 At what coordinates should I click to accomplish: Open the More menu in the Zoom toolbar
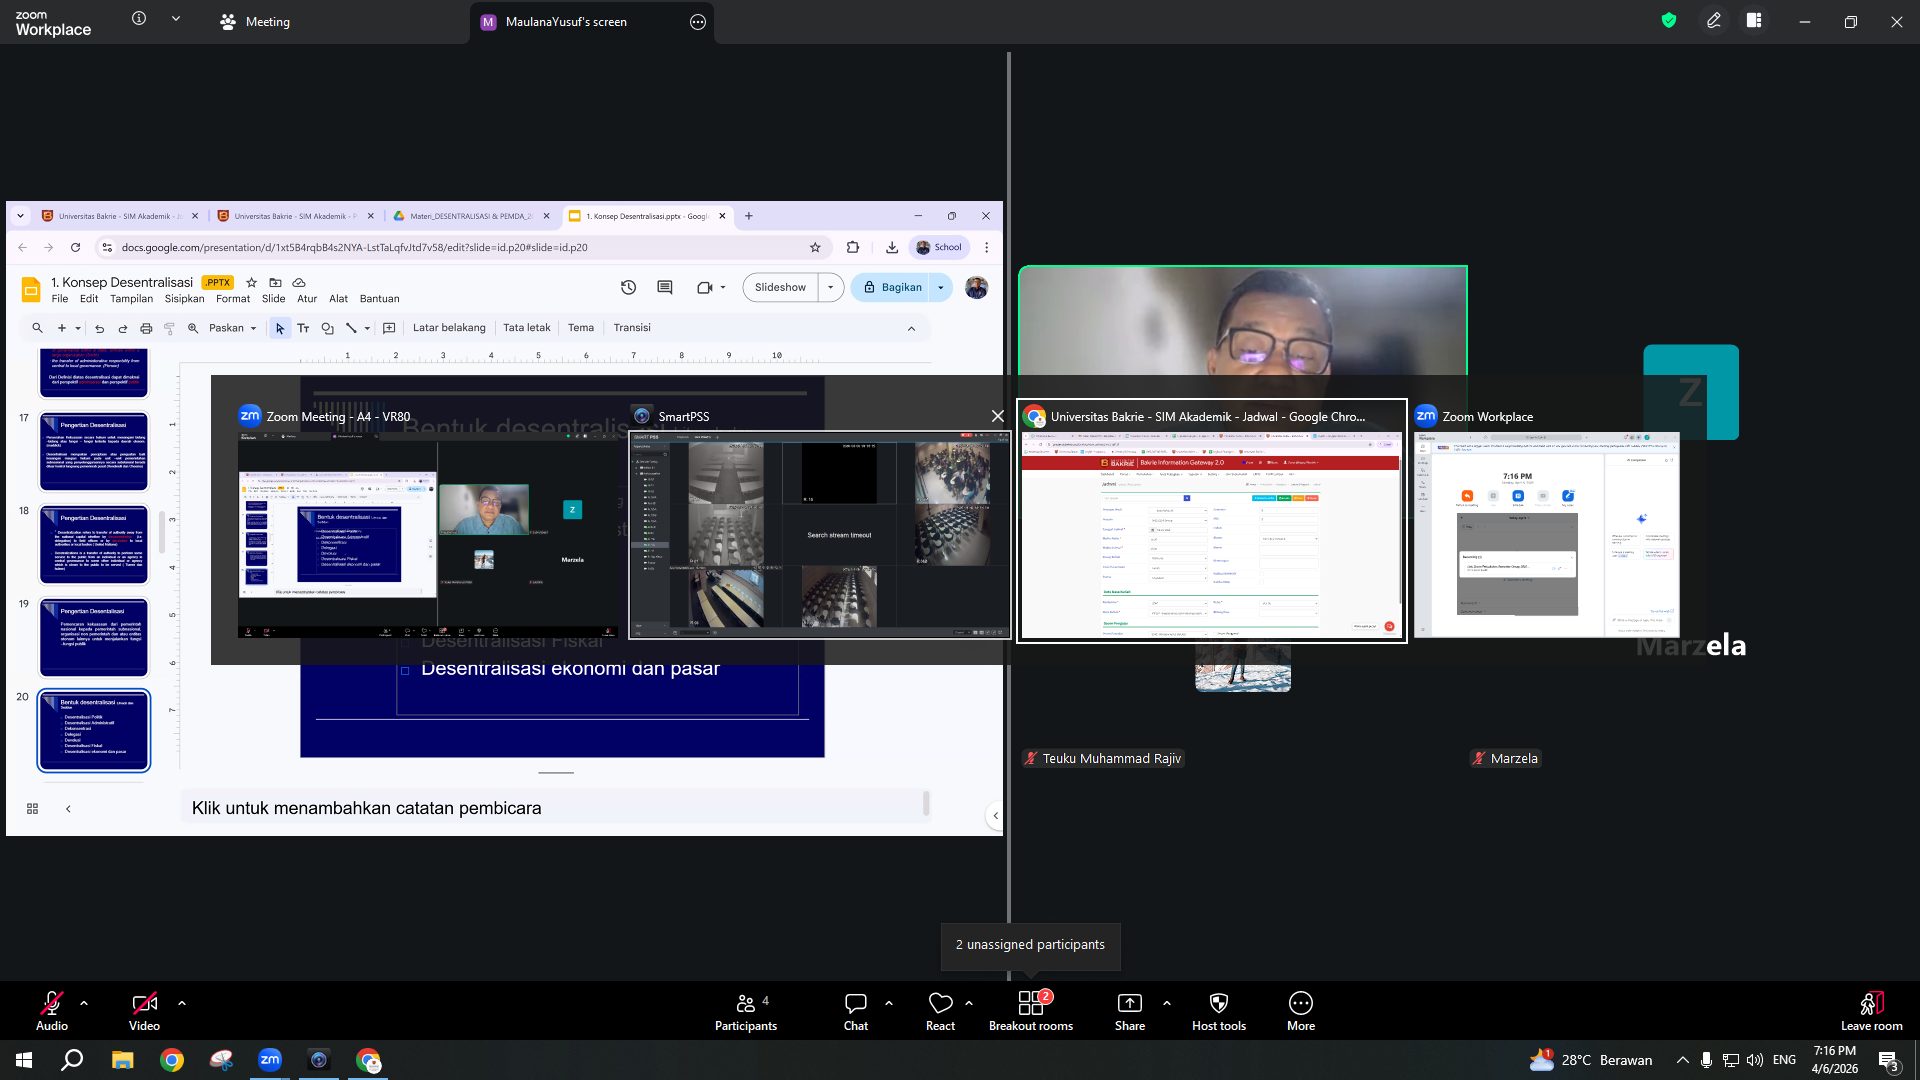tap(1301, 1010)
